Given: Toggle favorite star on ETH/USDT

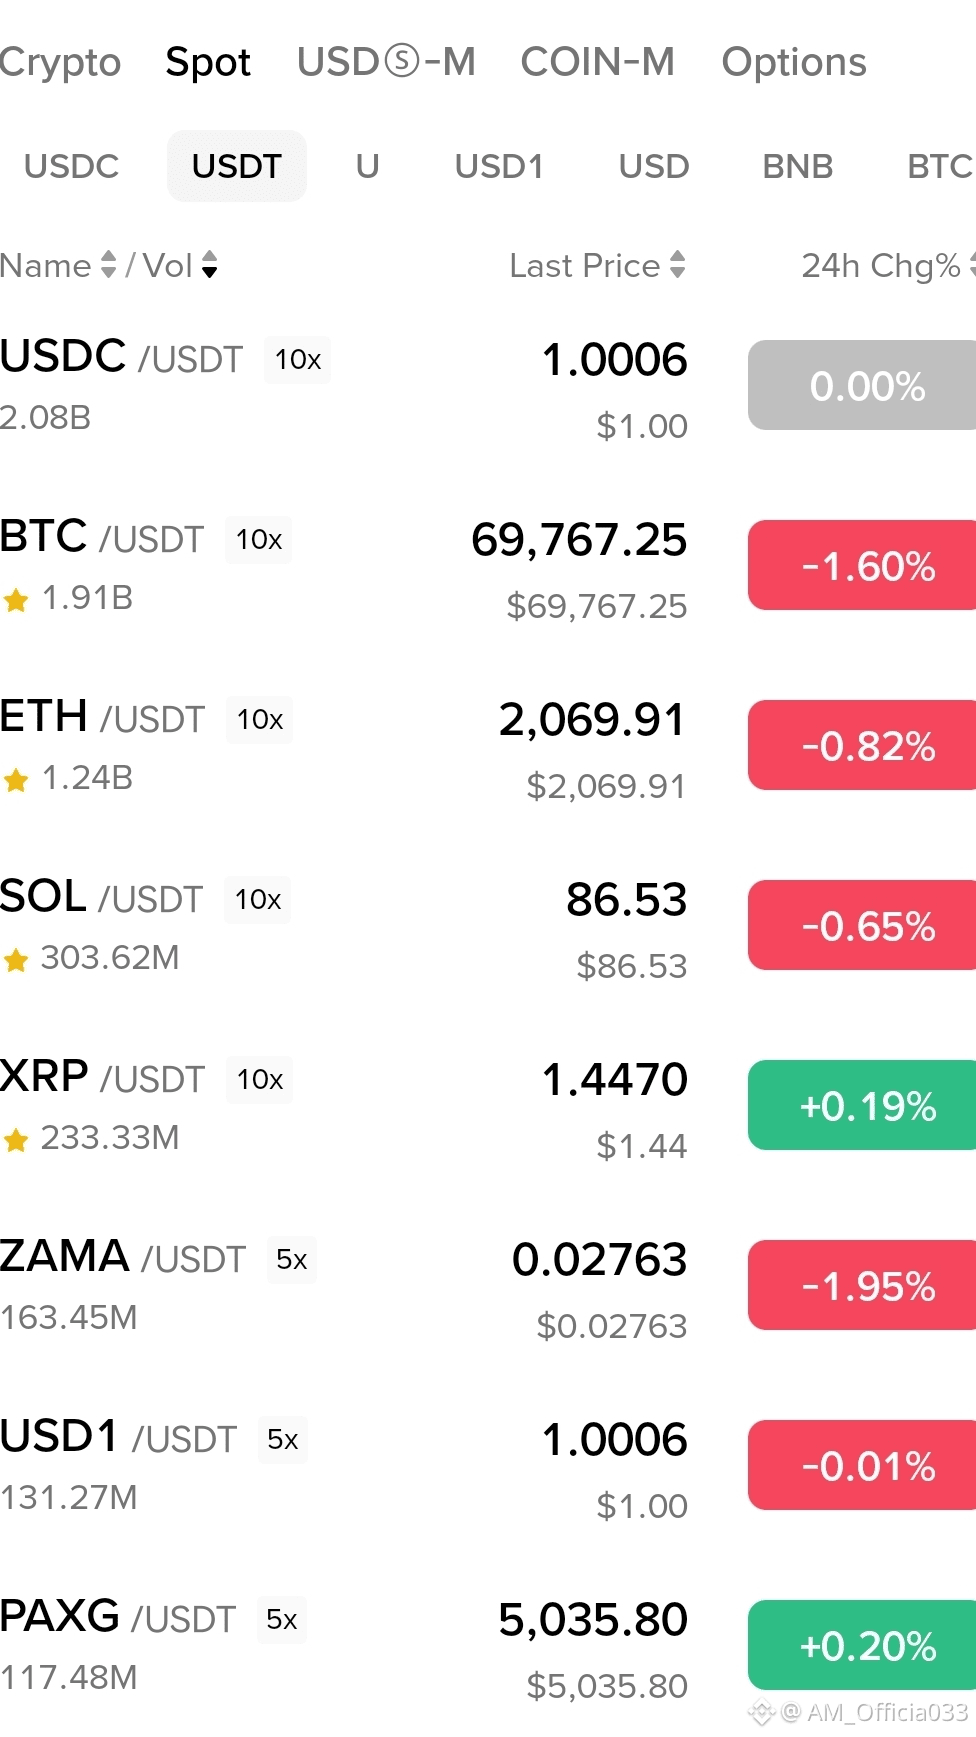Looking at the screenshot, I should pyautogui.click(x=16, y=780).
